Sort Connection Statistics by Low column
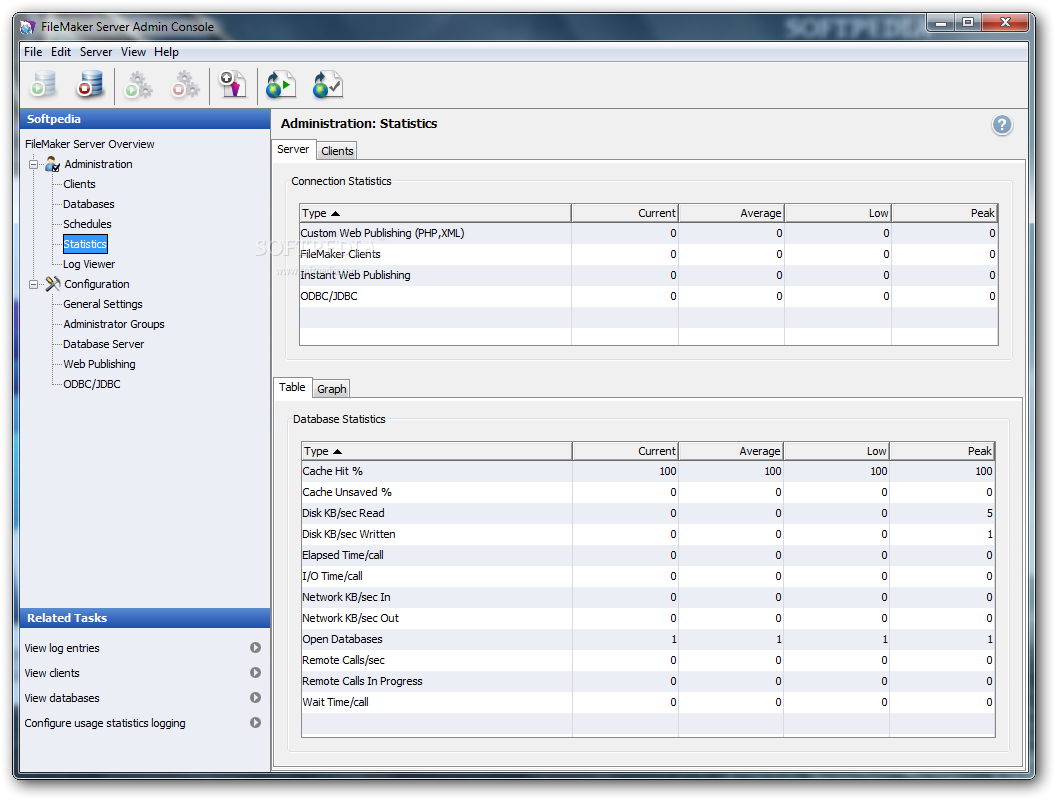Screen dimensions: 1056x800 click(x=838, y=213)
